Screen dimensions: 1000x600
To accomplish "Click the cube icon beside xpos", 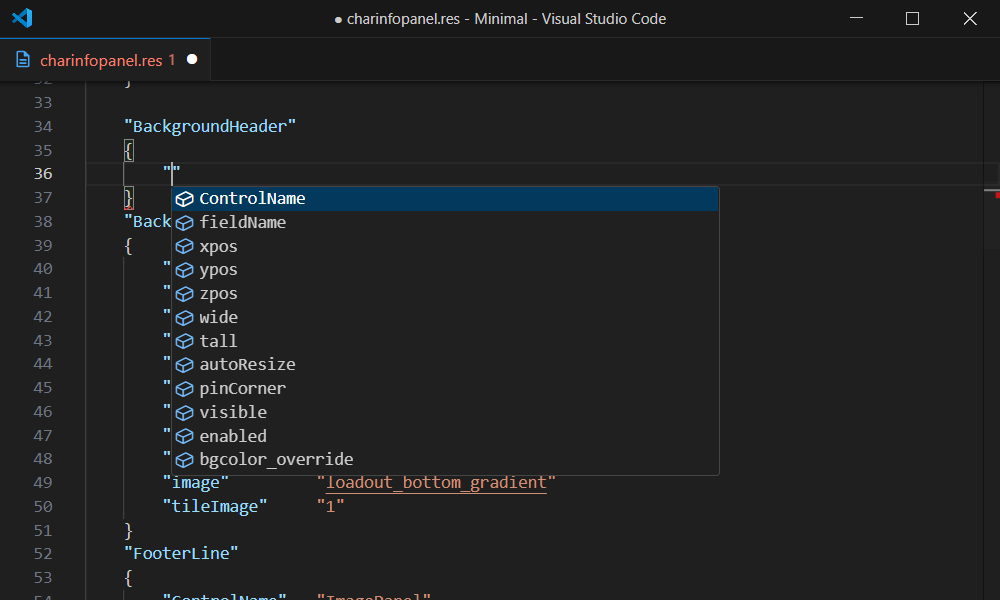I will pos(184,246).
